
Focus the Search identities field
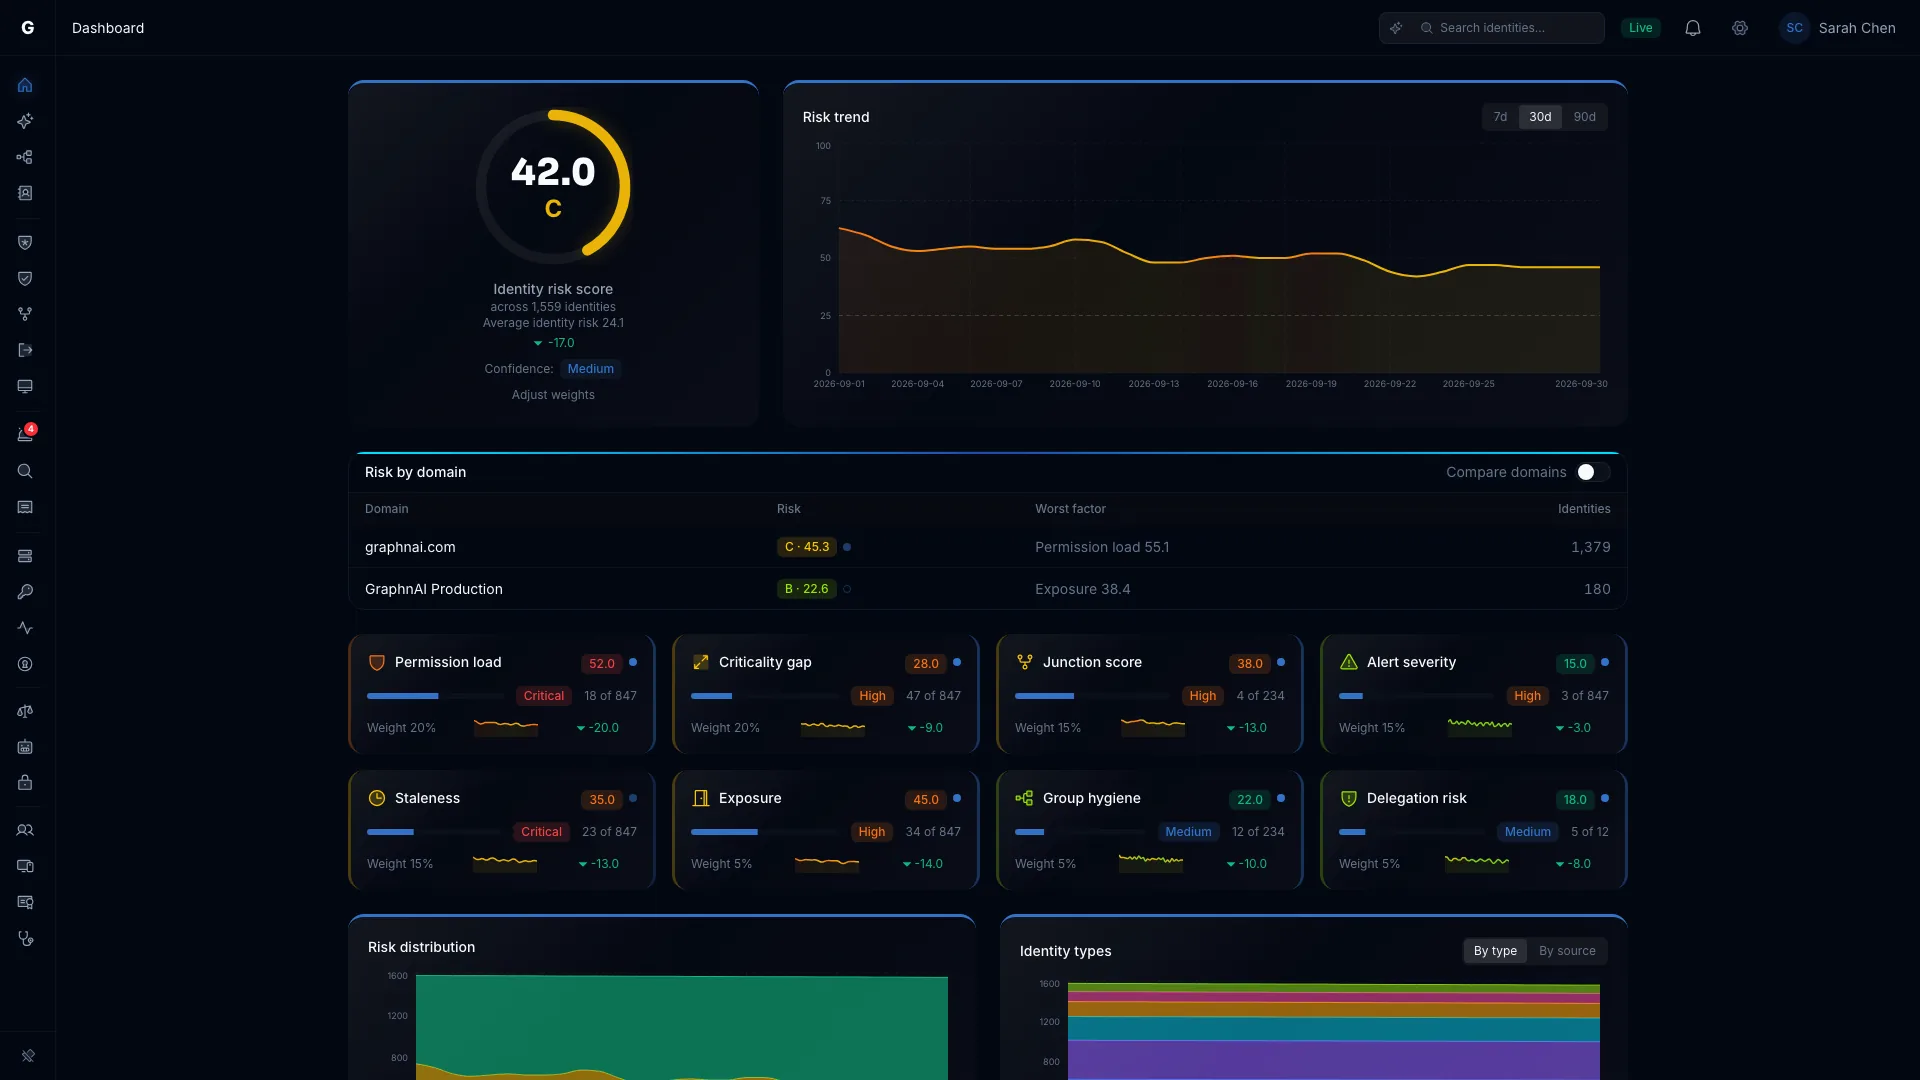point(1491,28)
